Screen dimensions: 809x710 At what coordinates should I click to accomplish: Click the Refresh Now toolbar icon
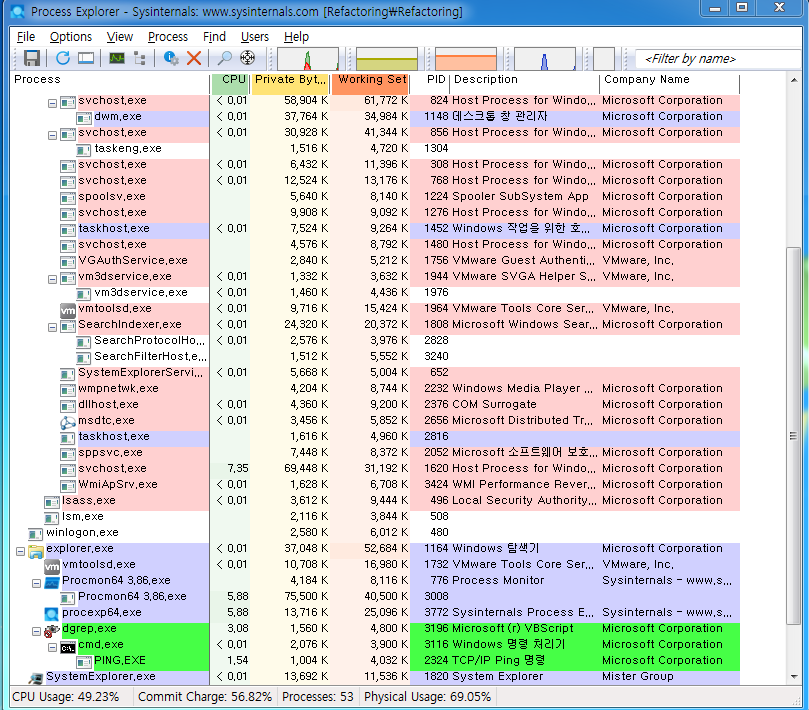pyautogui.click(x=63, y=58)
